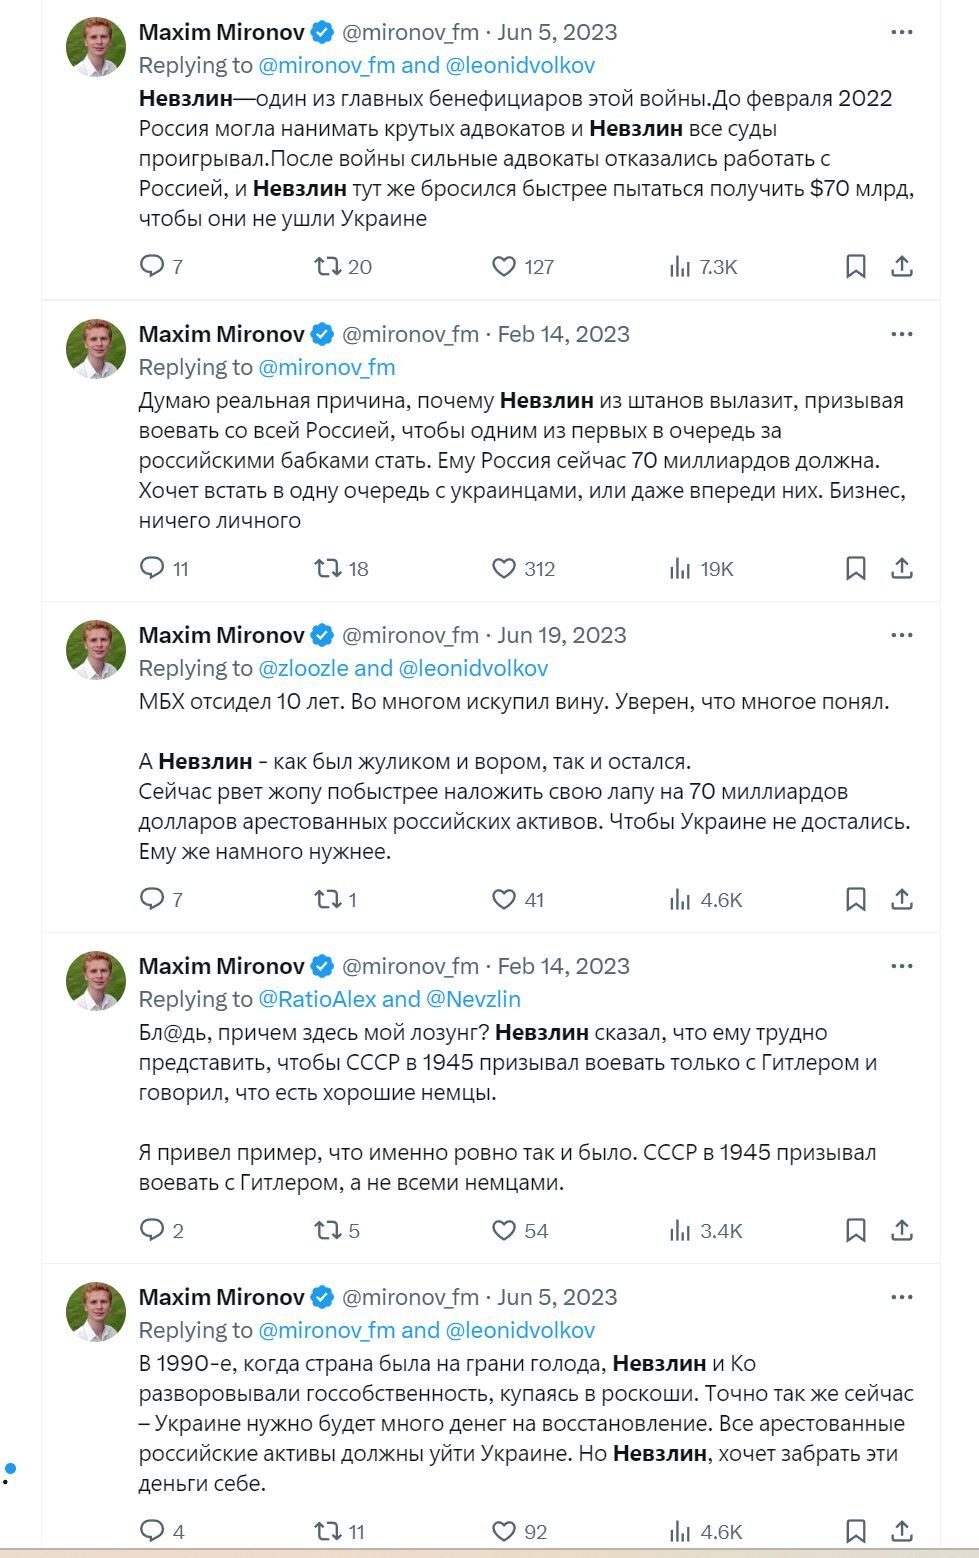Click the Jun 19, 2023 timestamp
979x1558 pixels.
(561, 635)
